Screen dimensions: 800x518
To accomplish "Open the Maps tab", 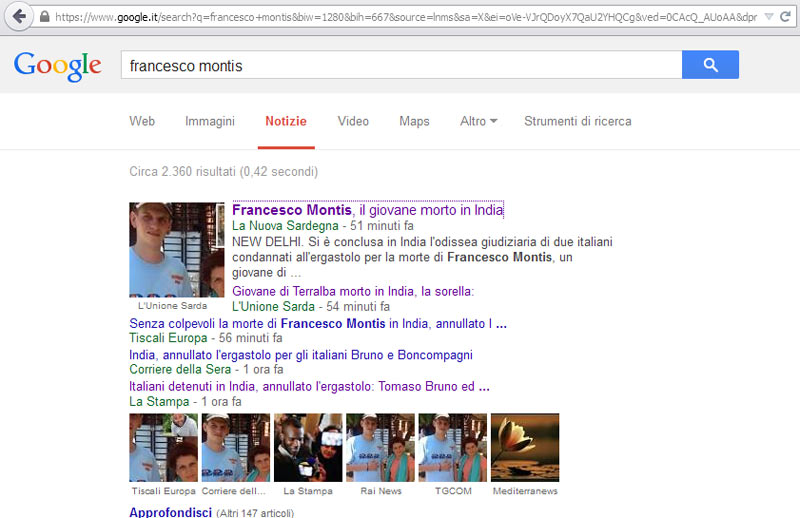I will [x=414, y=121].
